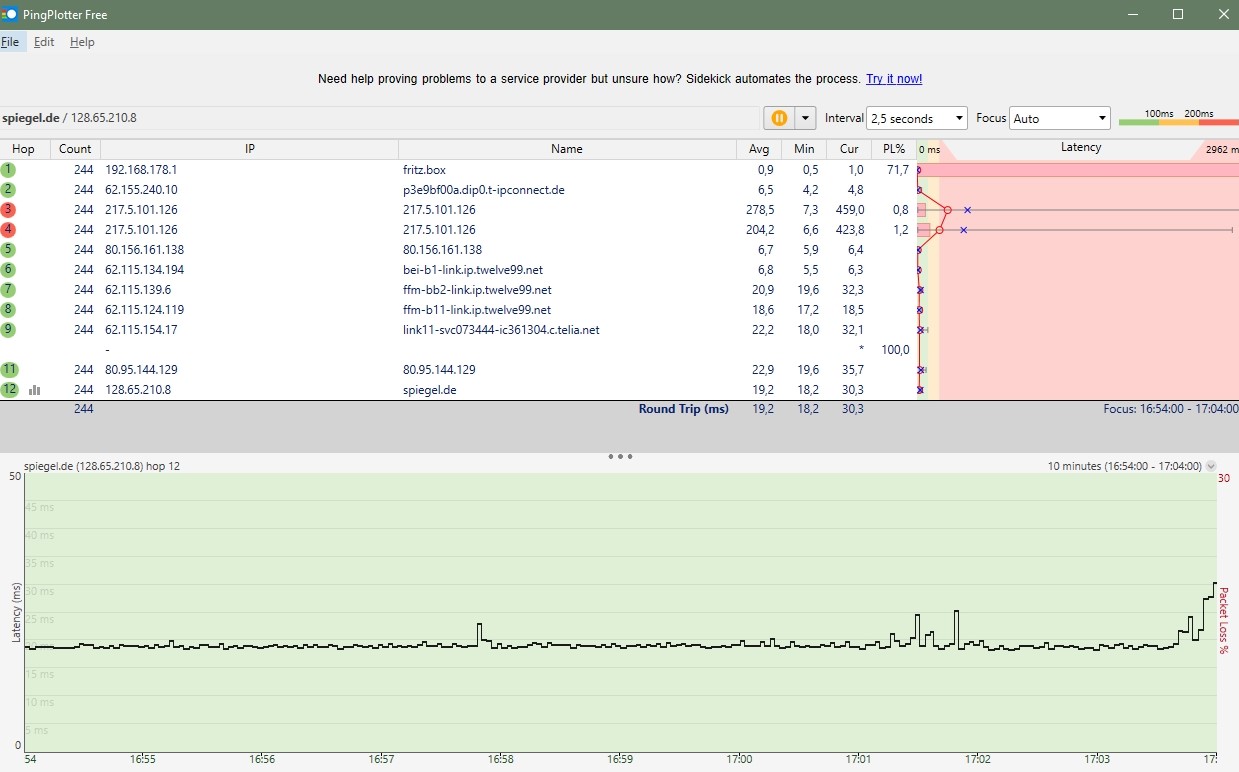Image resolution: width=1239 pixels, height=772 pixels.
Task: Click hop 9 green circle icon
Action: pos(9,330)
